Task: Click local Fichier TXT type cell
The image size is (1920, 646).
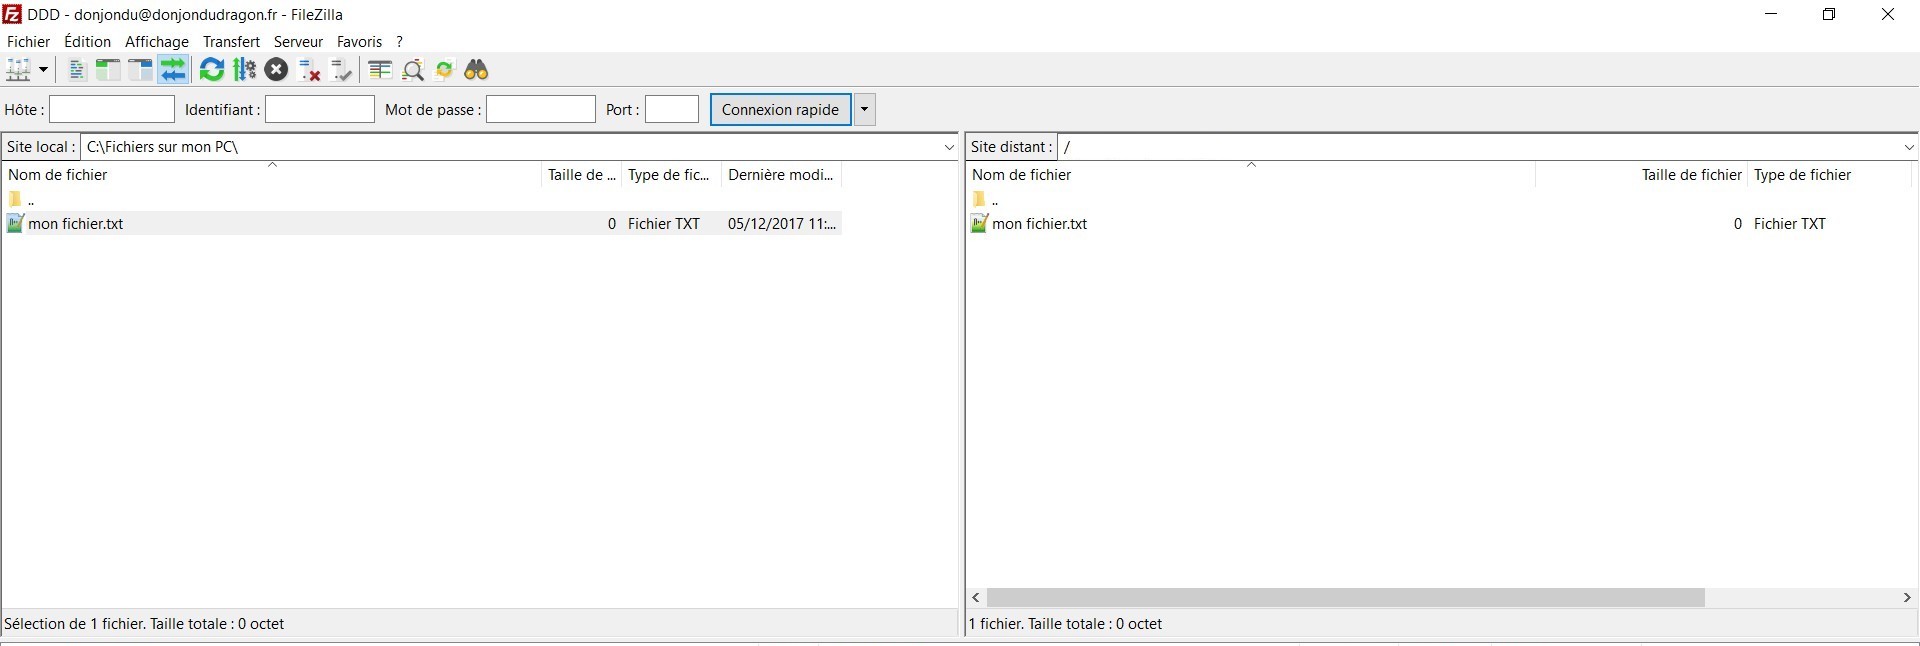Action: click(x=664, y=224)
